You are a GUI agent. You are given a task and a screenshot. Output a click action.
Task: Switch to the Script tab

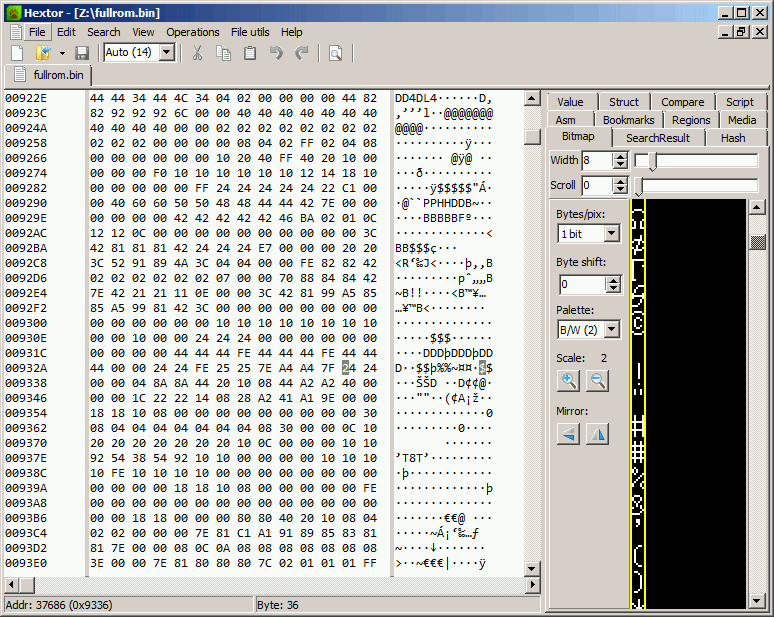click(739, 102)
